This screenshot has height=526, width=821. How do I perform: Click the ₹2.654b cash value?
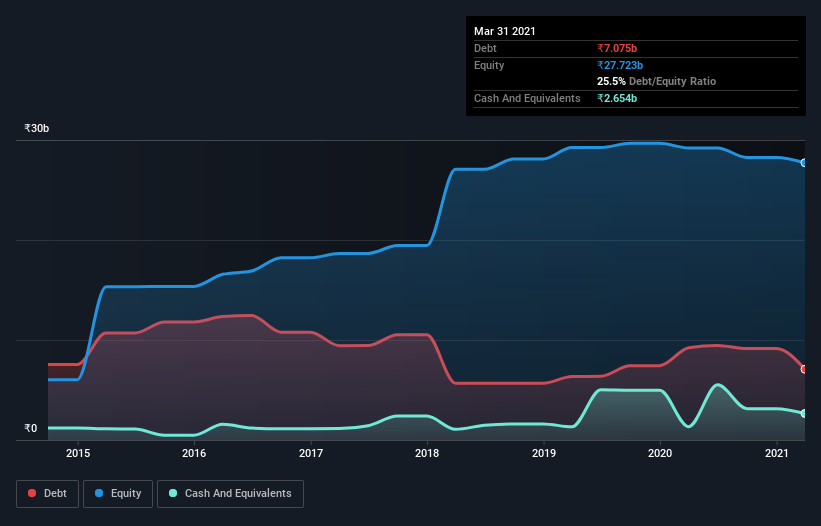(617, 98)
